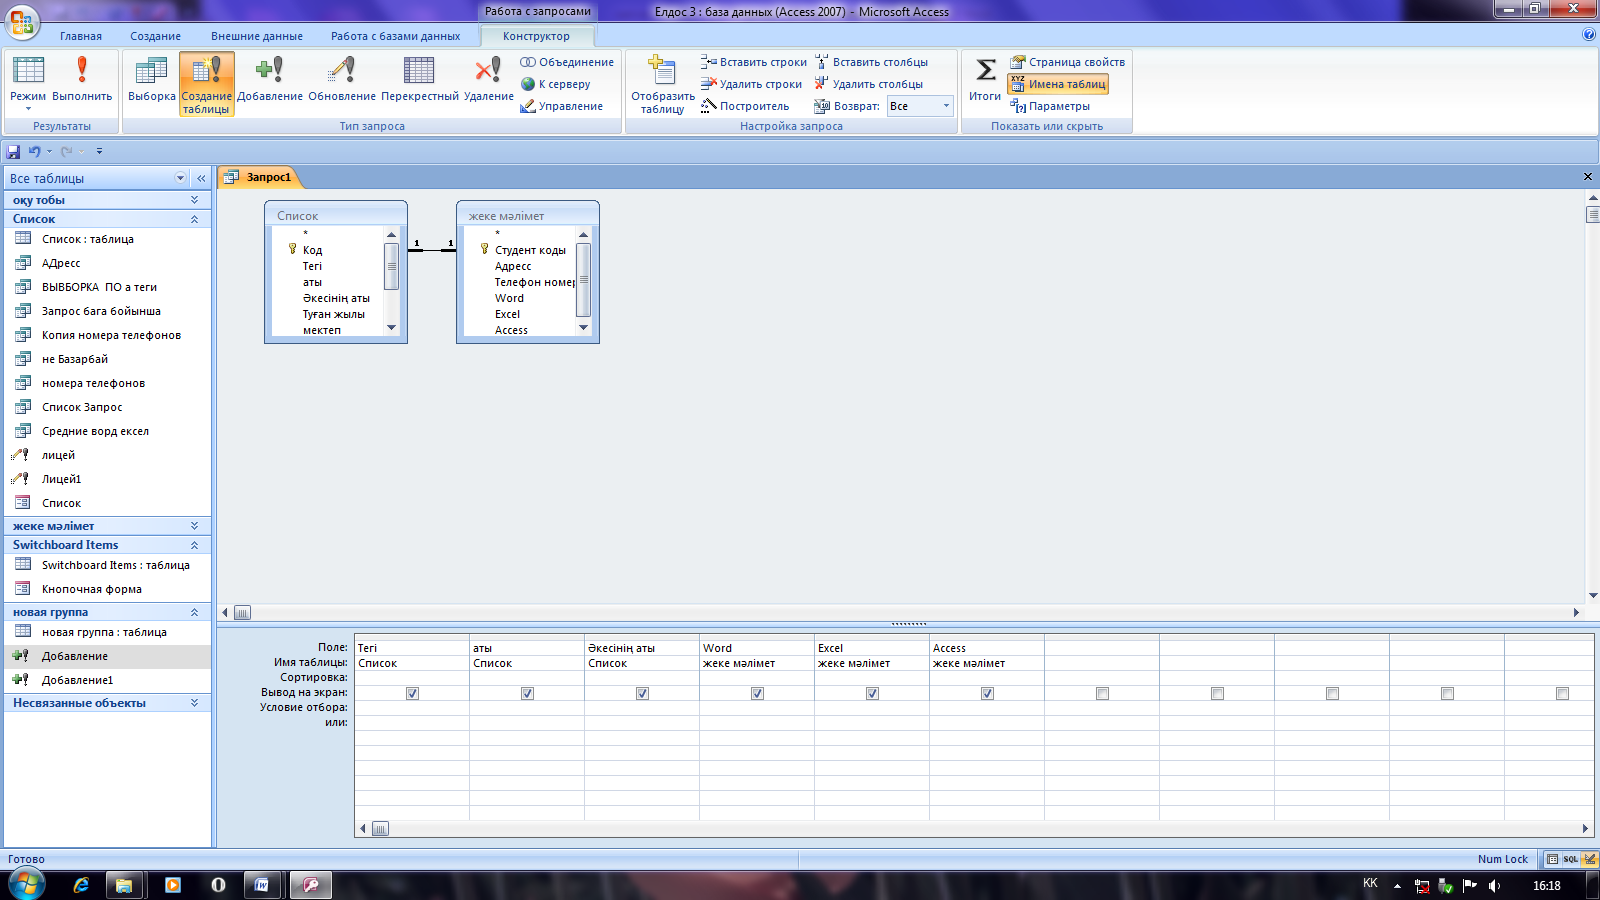Viewport: 1600px width, 900px height.
Task: Uncheck Вывод на экран for Әкесінің аты column
Action: [x=642, y=693]
